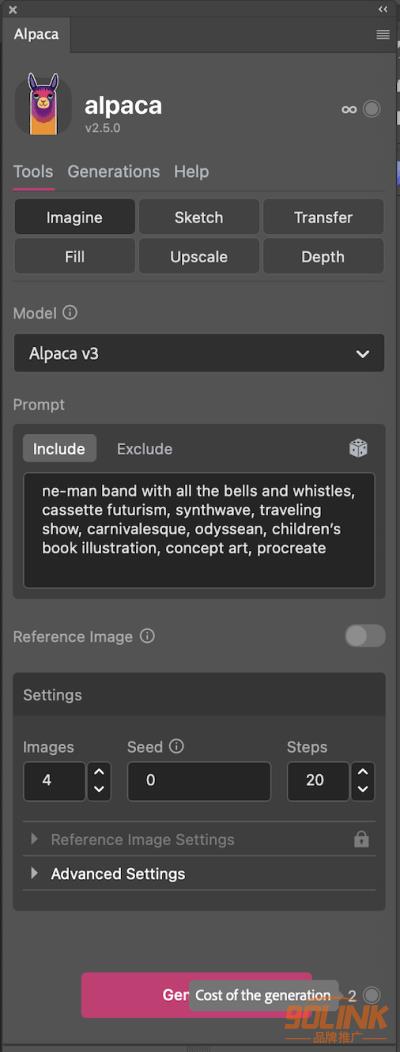
Task: Click the dice randomize prompt icon
Action: [358, 448]
